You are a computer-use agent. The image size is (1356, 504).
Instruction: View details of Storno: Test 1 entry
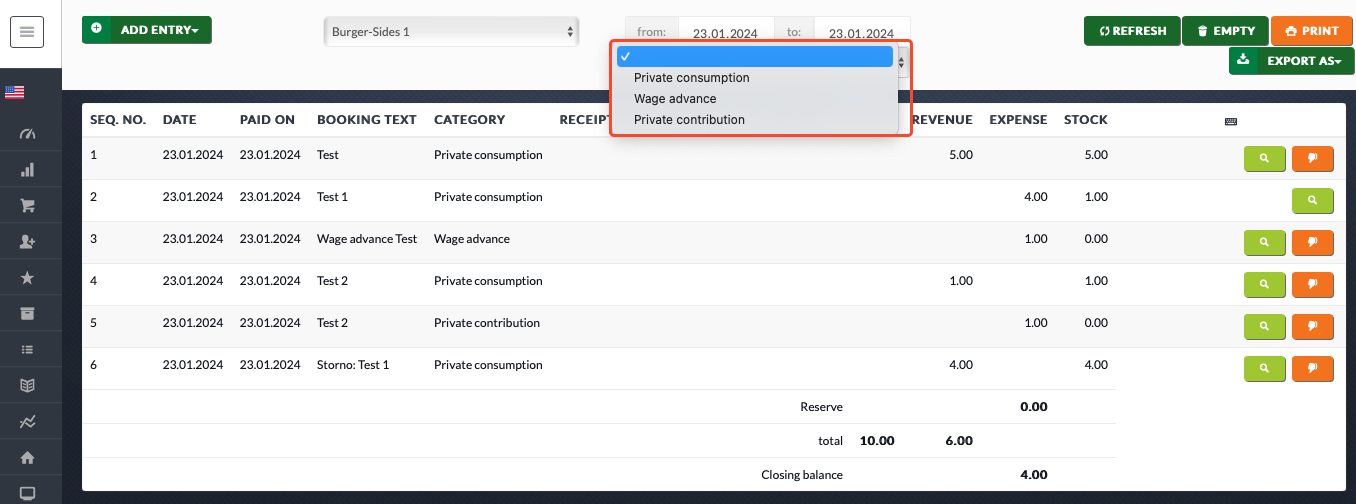point(1264,368)
